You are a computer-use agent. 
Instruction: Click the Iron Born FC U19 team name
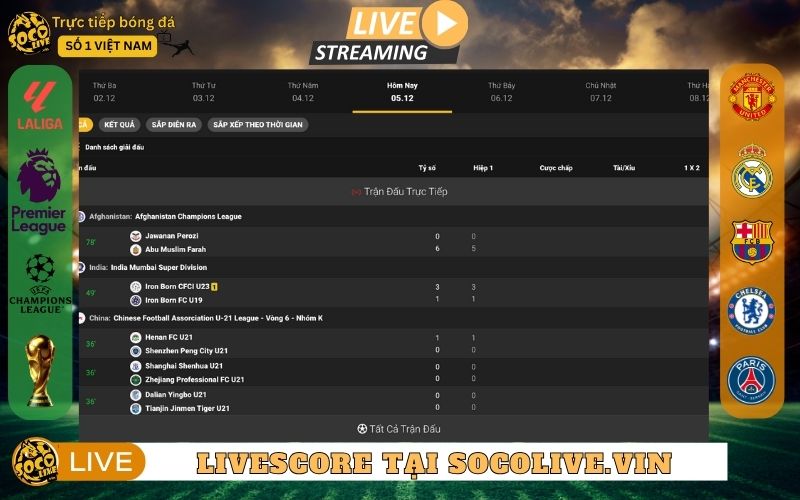(174, 301)
